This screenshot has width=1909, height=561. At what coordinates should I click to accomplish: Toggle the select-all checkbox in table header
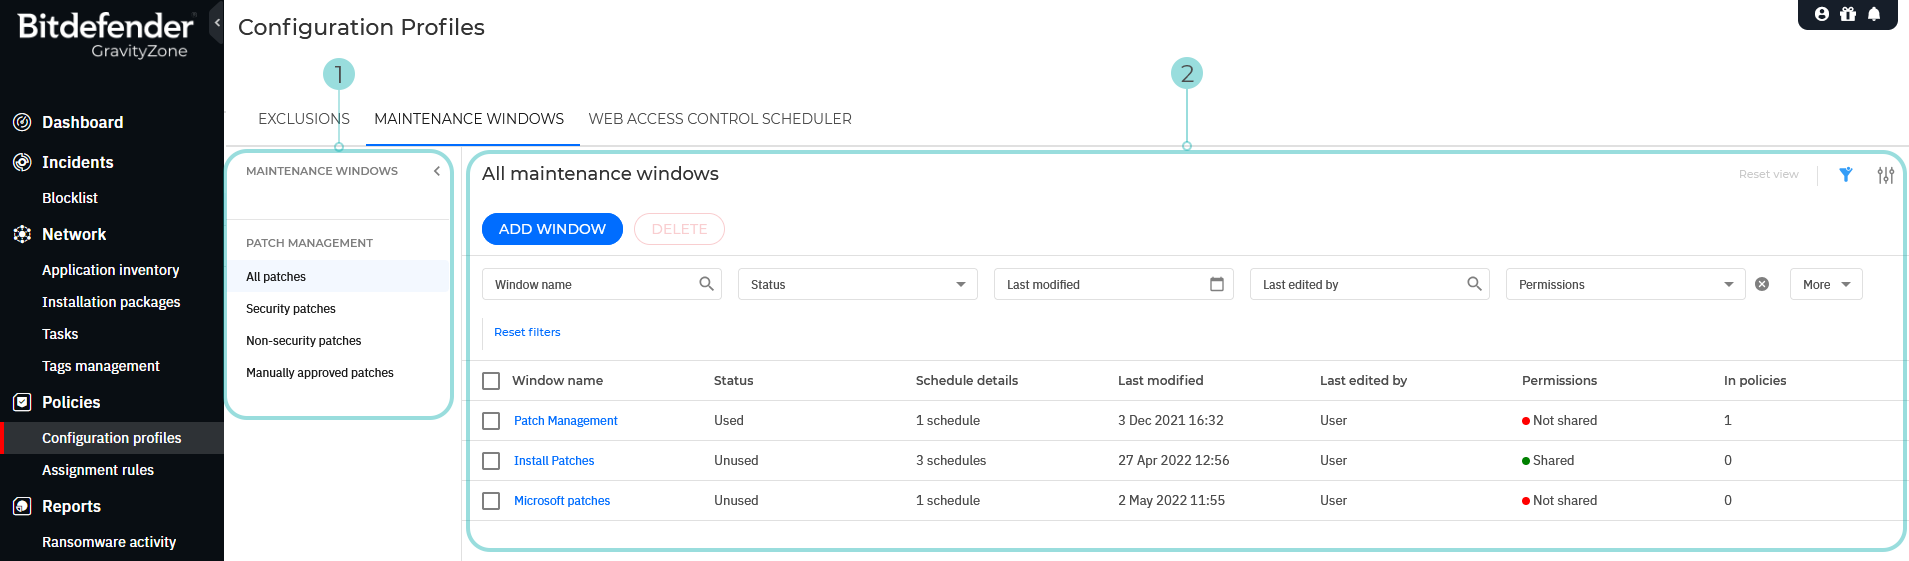pyautogui.click(x=491, y=381)
